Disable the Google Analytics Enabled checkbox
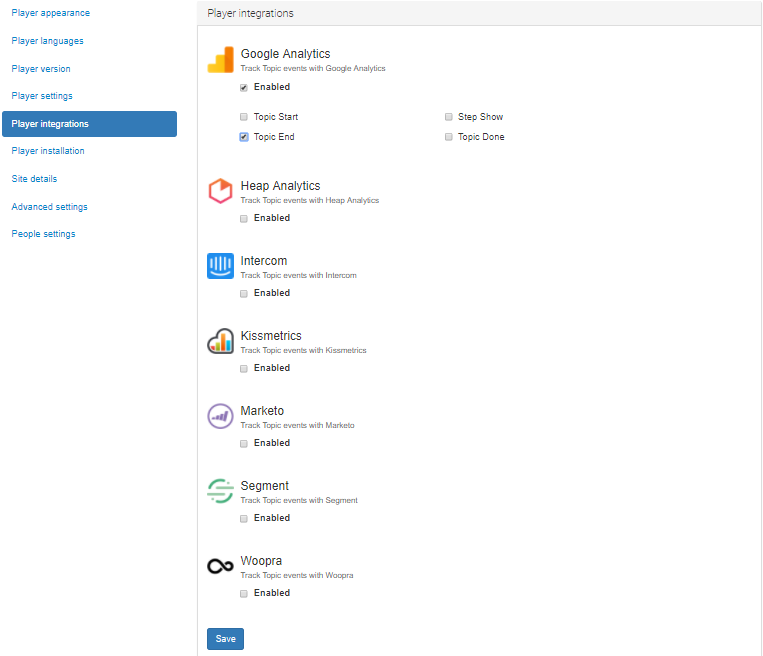763x656 pixels. pos(244,88)
